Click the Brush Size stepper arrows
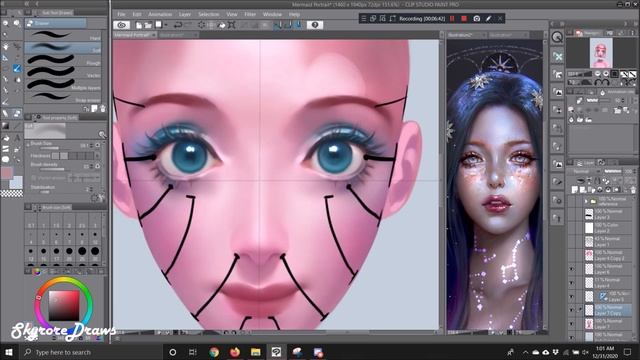The image size is (640, 360). coord(91,145)
